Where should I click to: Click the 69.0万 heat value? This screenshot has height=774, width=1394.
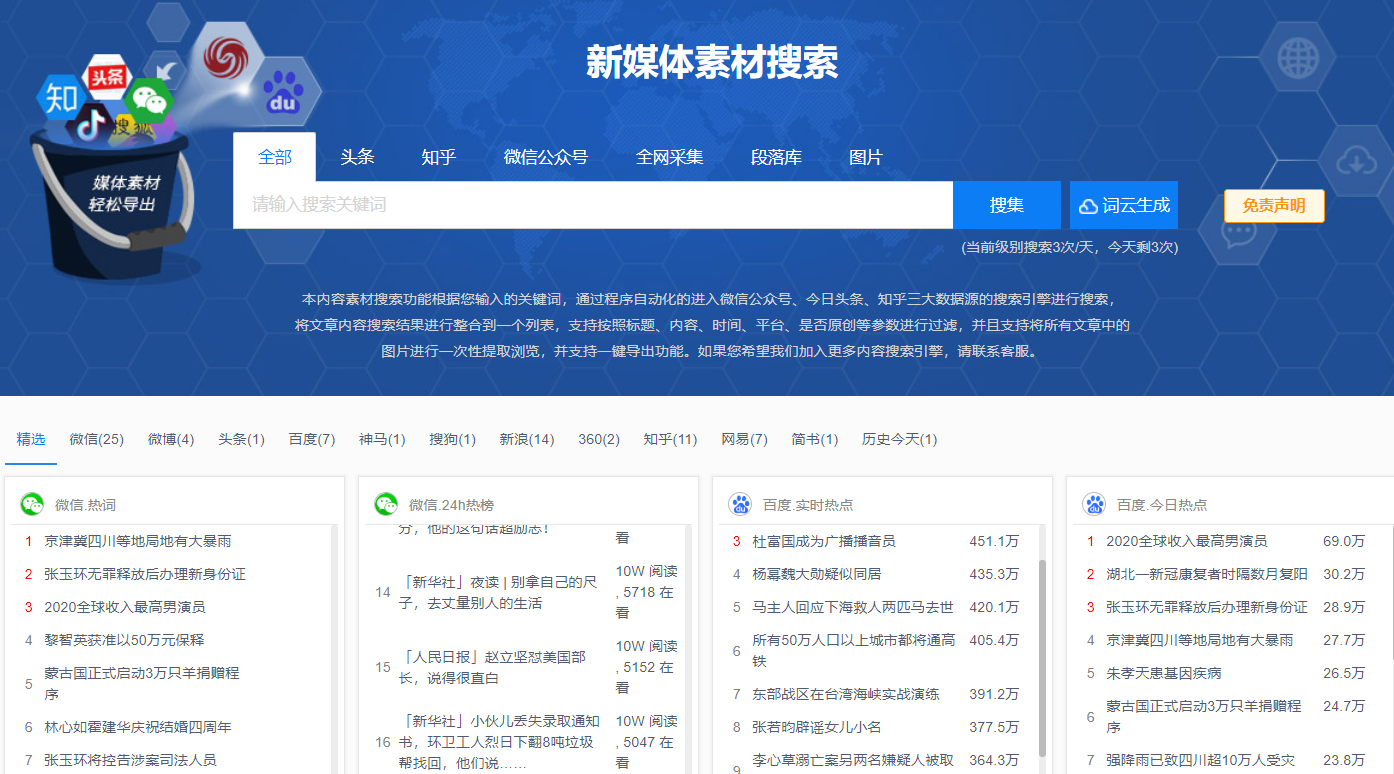(x=1344, y=541)
